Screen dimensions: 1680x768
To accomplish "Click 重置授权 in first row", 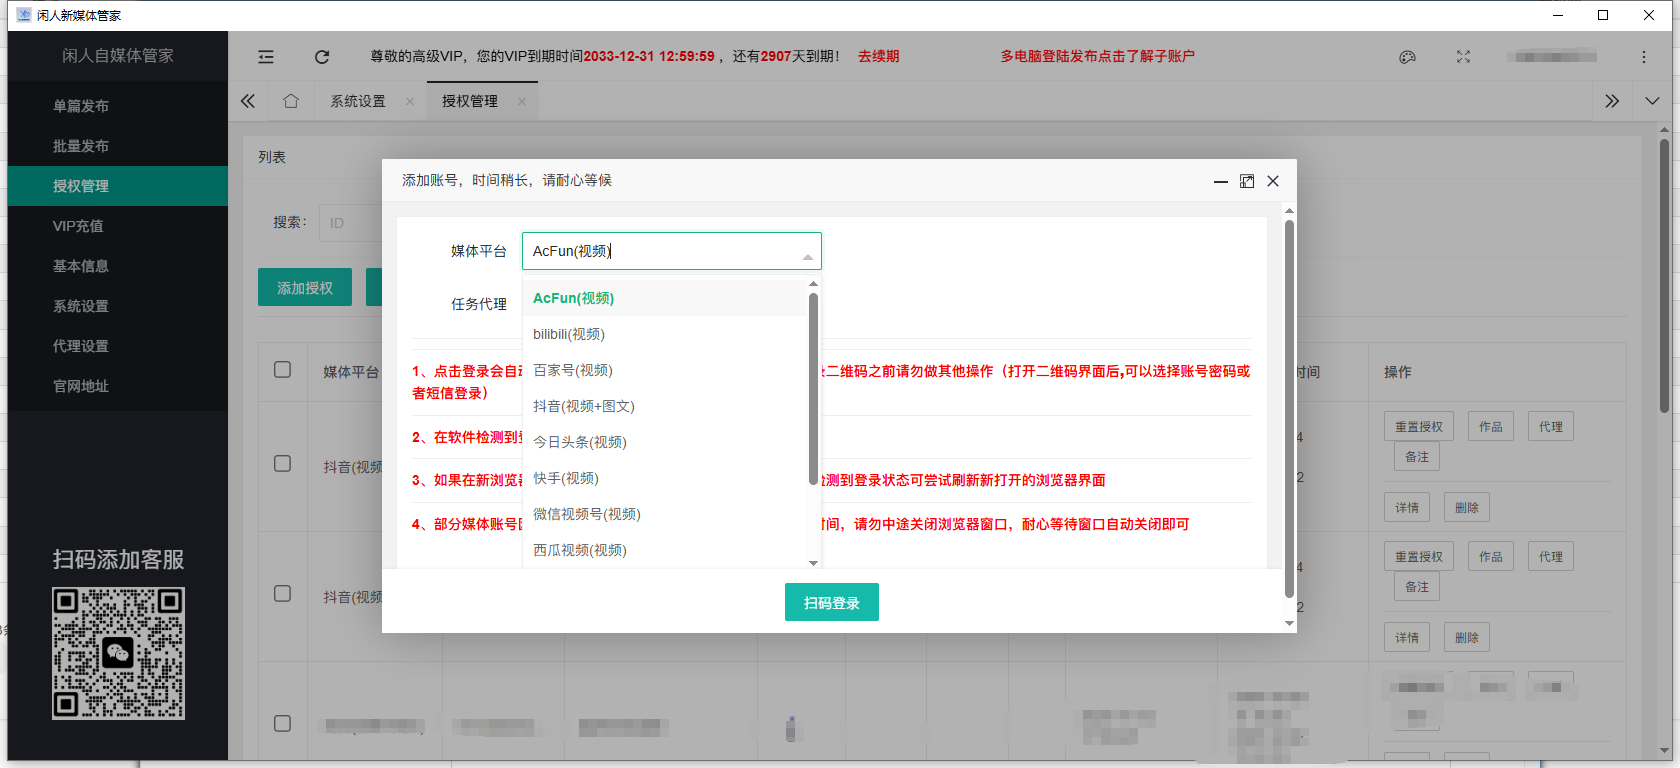I will (1419, 427).
